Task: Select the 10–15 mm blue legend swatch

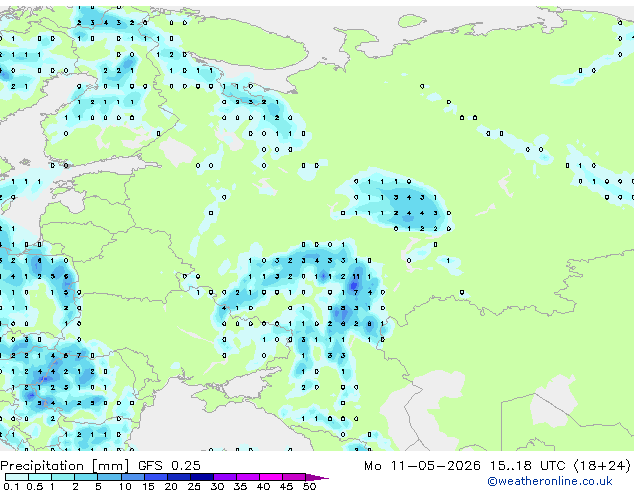Action: coord(132,477)
